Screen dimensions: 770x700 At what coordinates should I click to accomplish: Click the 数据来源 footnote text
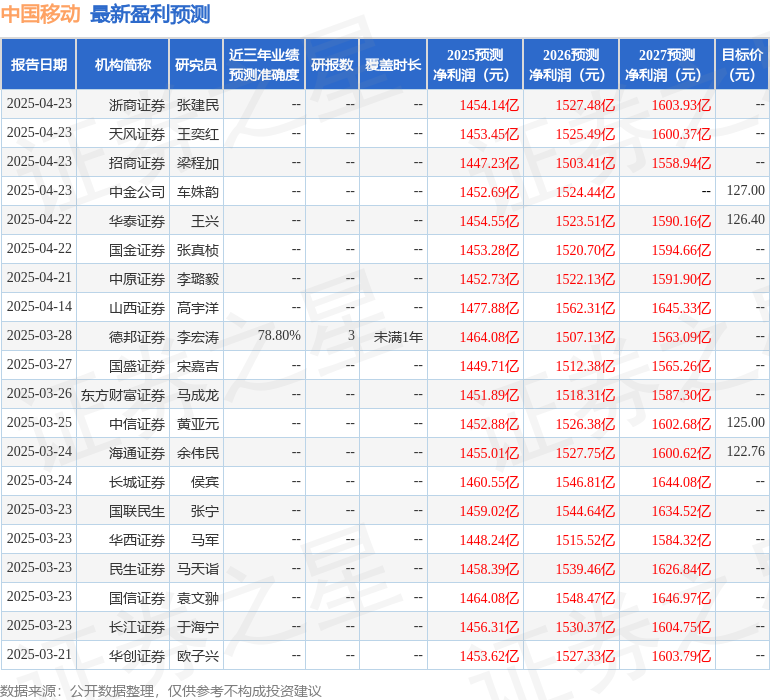(x=161, y=691)
